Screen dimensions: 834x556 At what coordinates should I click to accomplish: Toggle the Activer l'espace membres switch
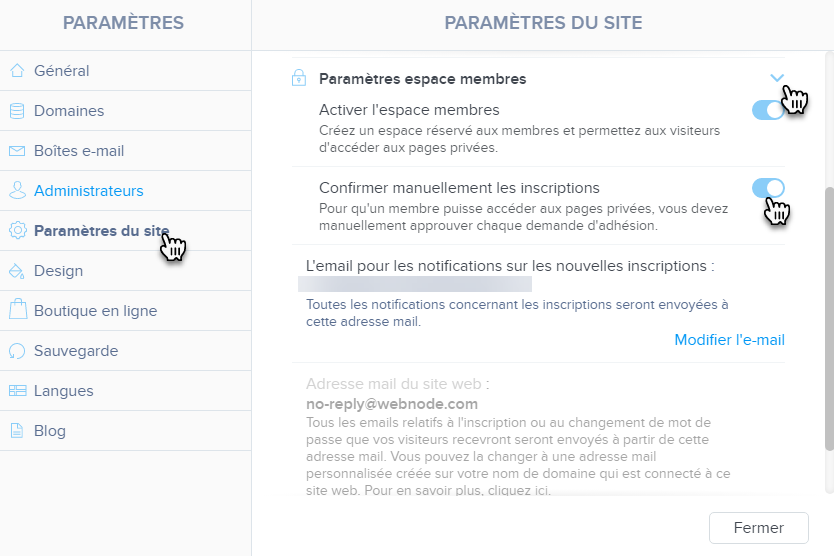click(767, 110)
